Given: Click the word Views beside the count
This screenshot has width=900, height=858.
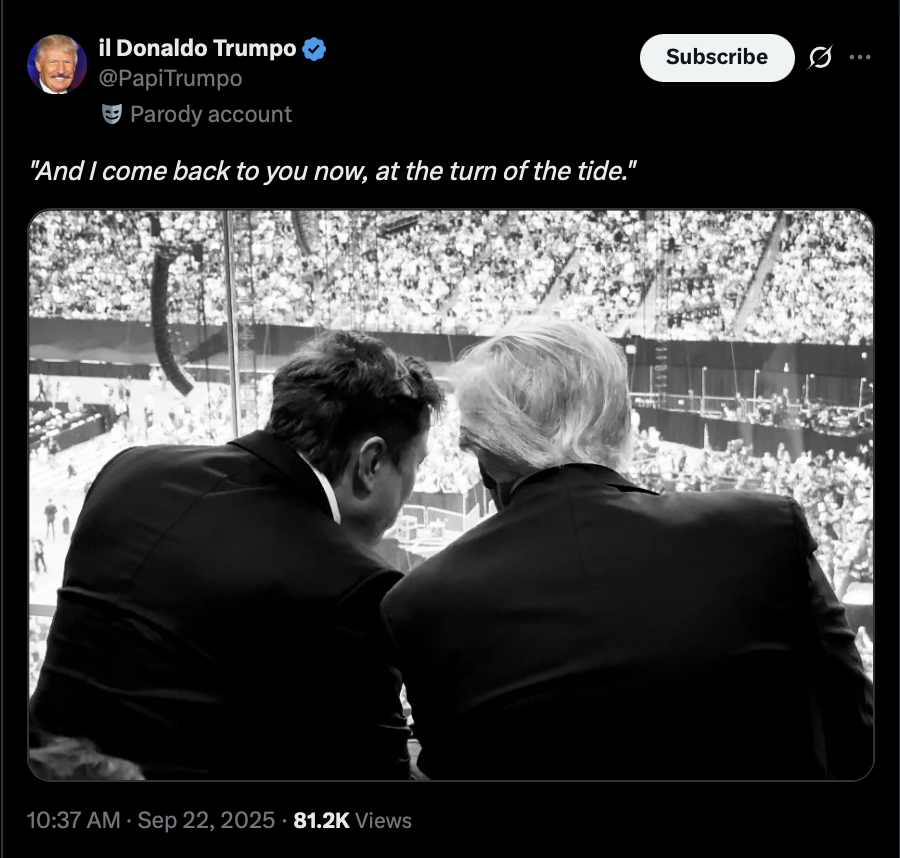Looking at the screenshot, I should coord(383,821).
